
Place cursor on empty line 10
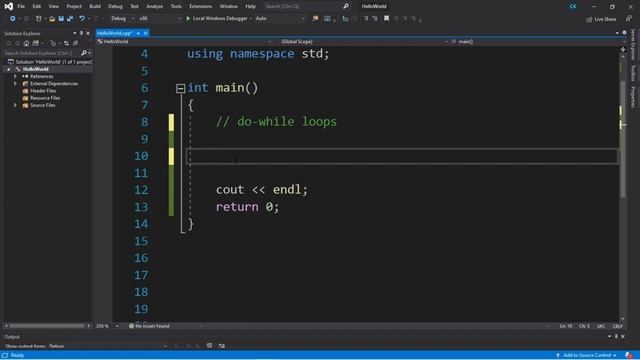(x=402, y=156)
